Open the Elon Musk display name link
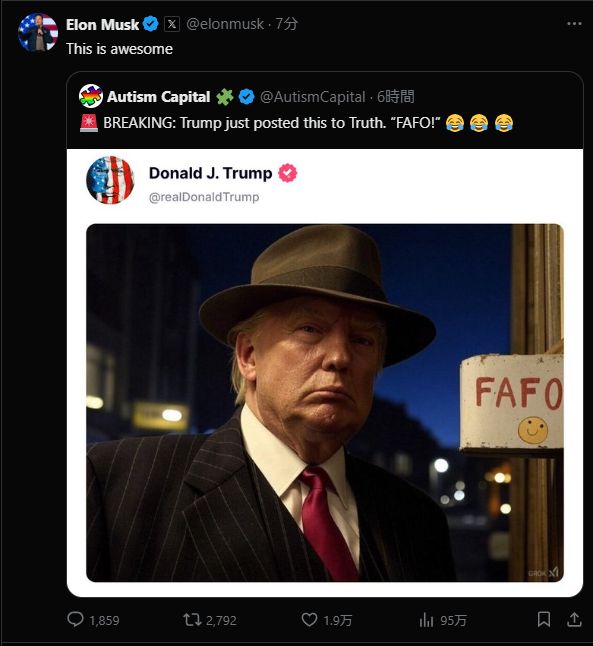Image resolution: width=593 pixels, height=646 pixels. 102,24
